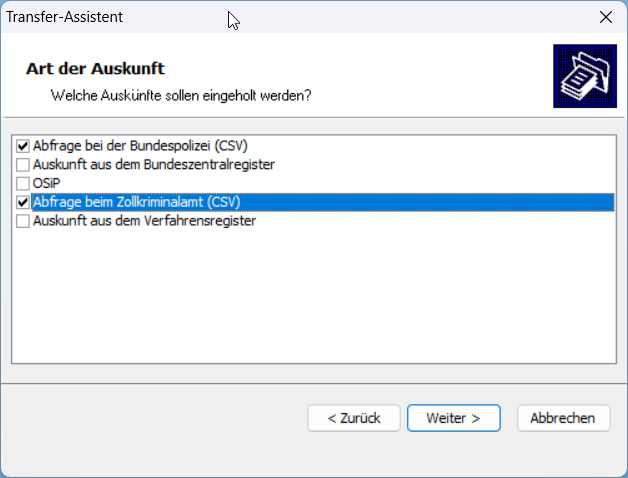Tick the OSiP checkbox

[23, 183]
